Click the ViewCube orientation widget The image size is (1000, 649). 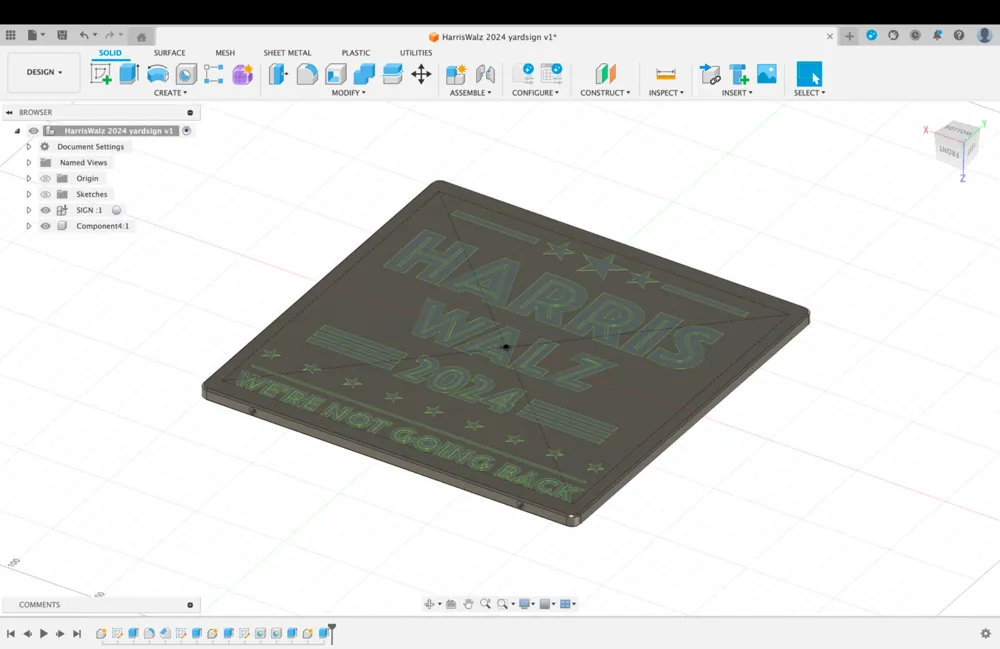(957, 144)
